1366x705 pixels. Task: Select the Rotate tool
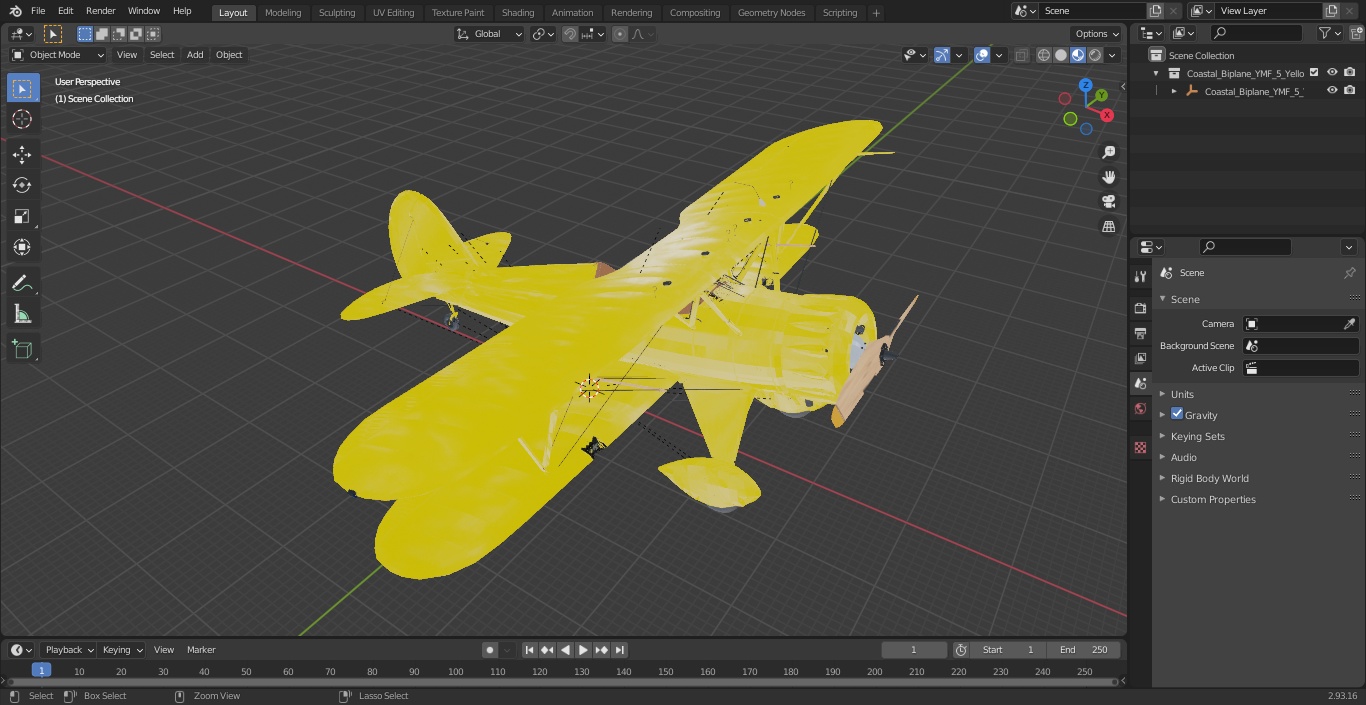(22, 185)
